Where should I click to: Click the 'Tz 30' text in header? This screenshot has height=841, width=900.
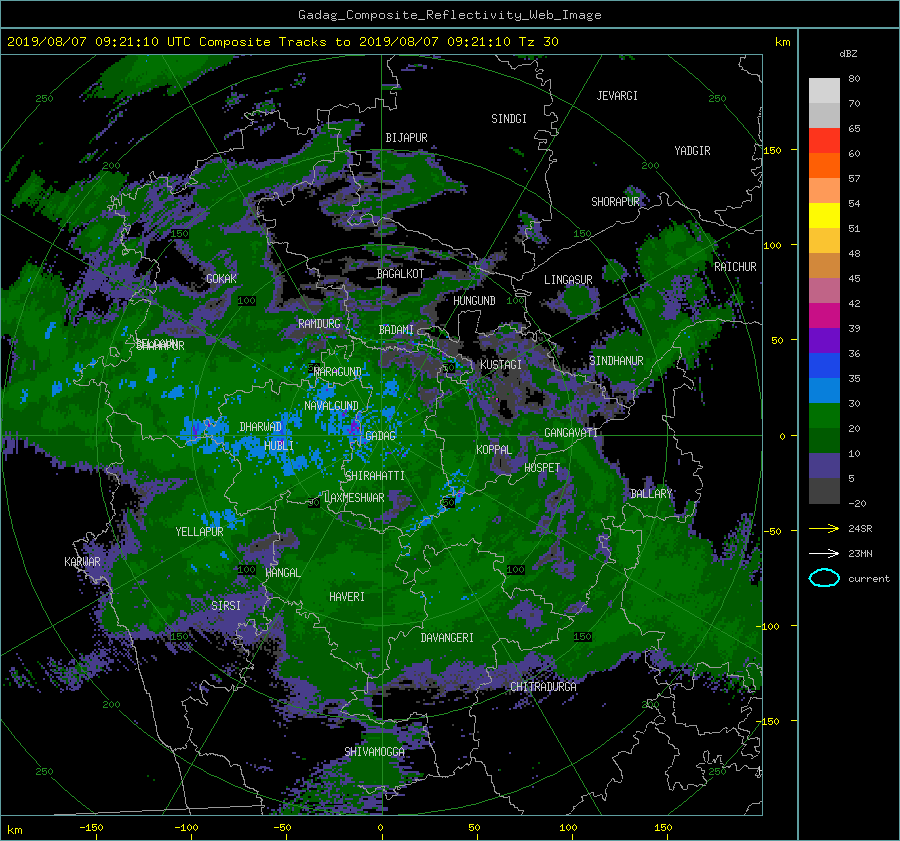tap(538, 42)
